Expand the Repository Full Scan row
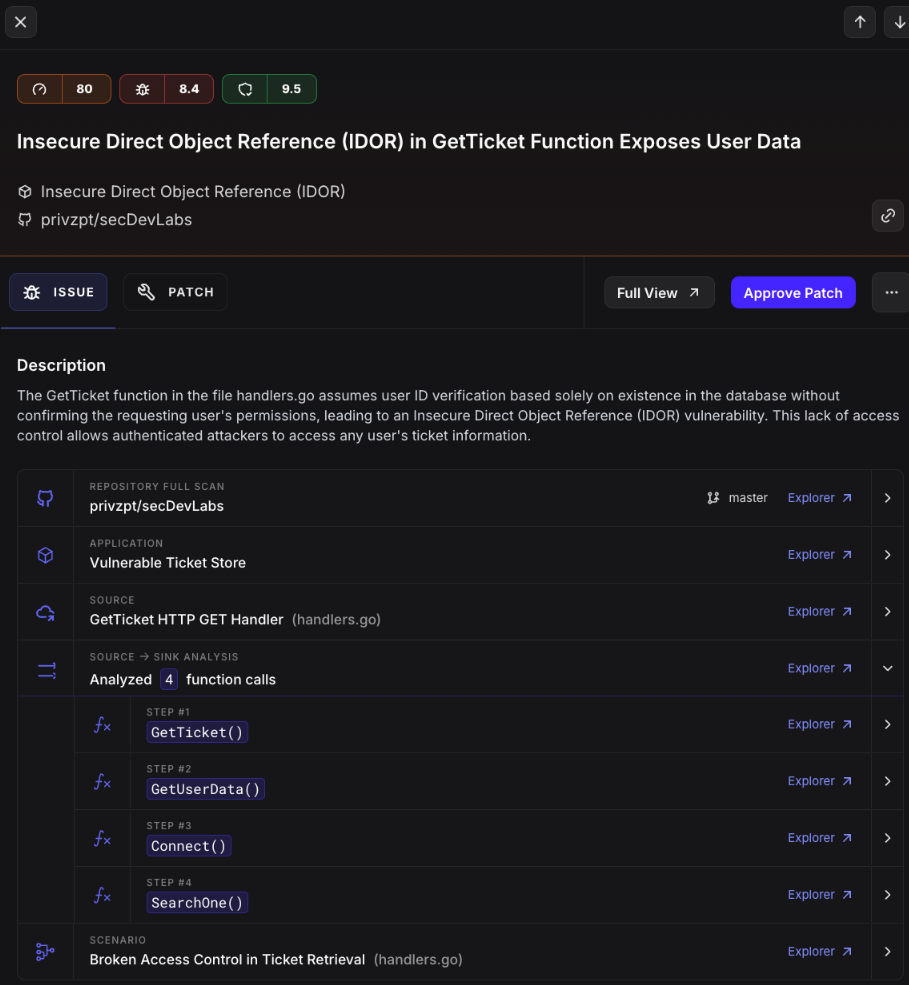This screenshot has width=909, height=985. click(x=887, y=498)
